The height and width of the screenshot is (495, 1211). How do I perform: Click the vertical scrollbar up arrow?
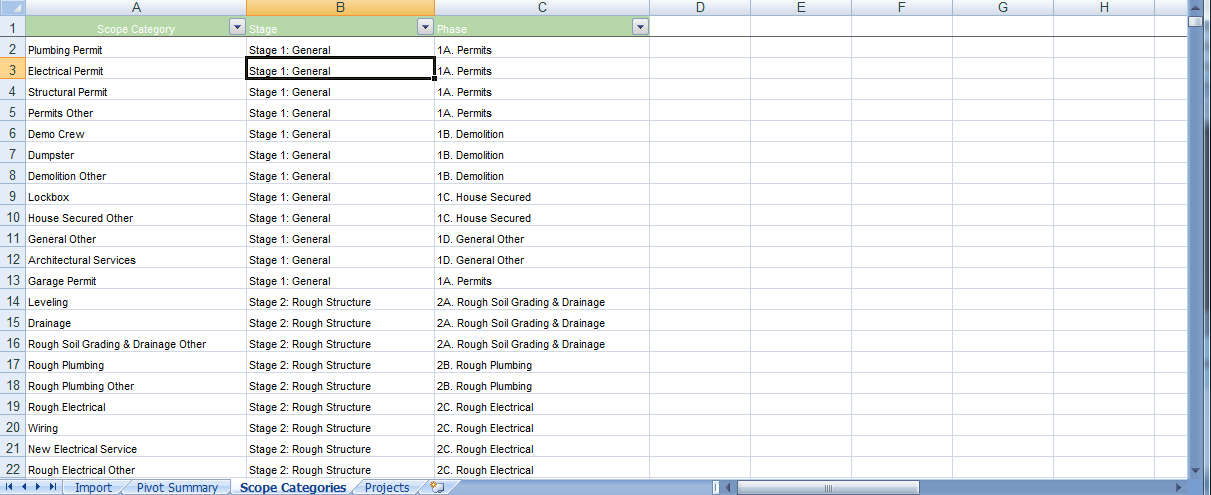[x=1195, y=7]
